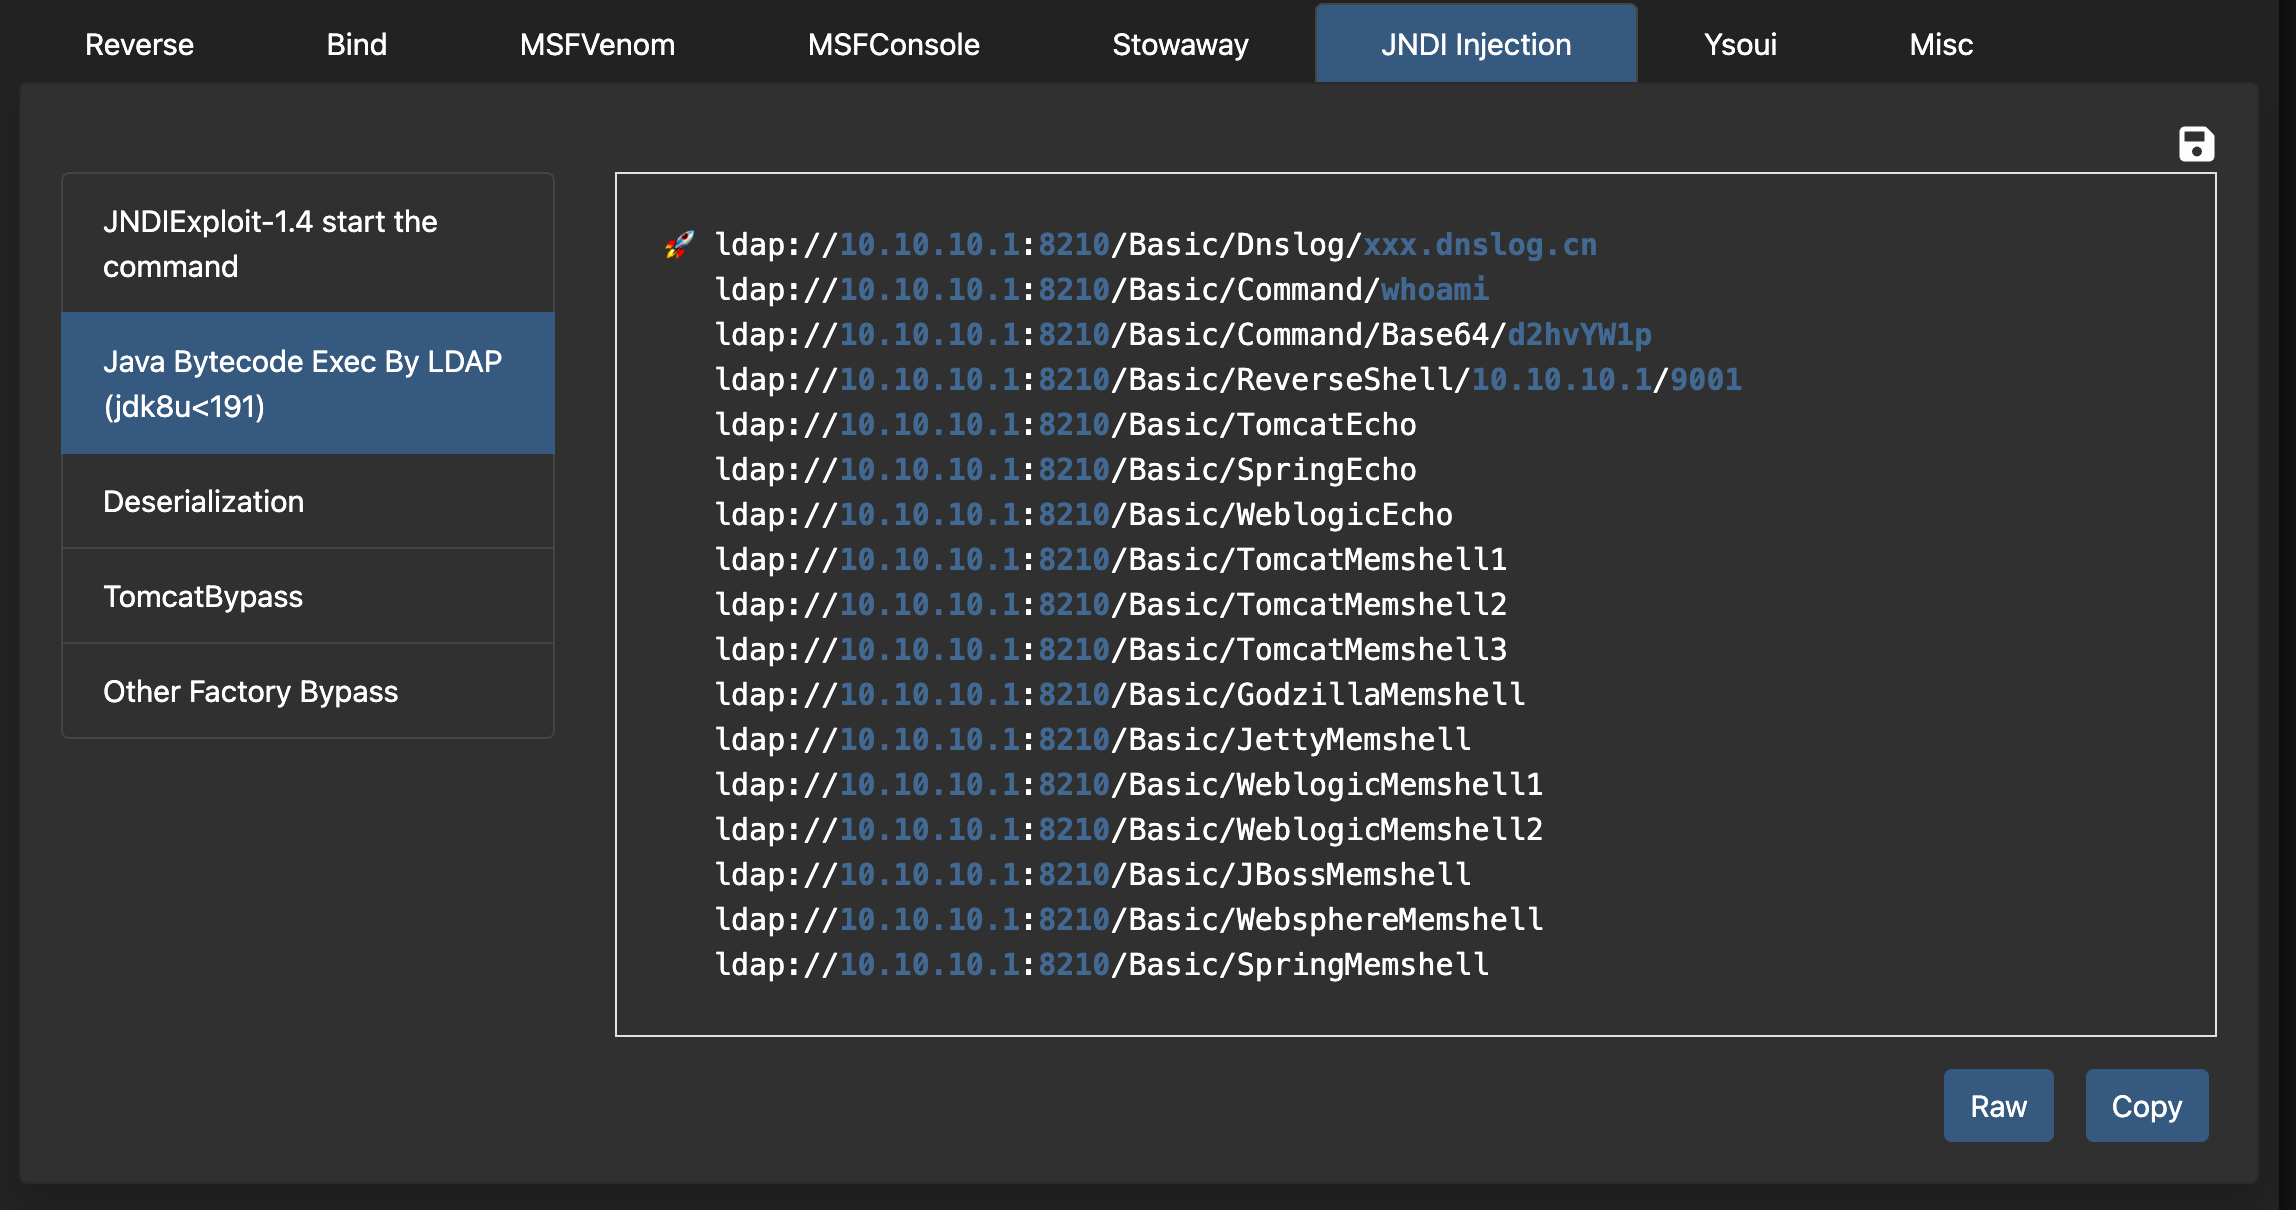This screenshot has height=1210, width=2296.
Task: Click the xxx.dnslog.cn payload parameter
Action: coord(1480,245)
